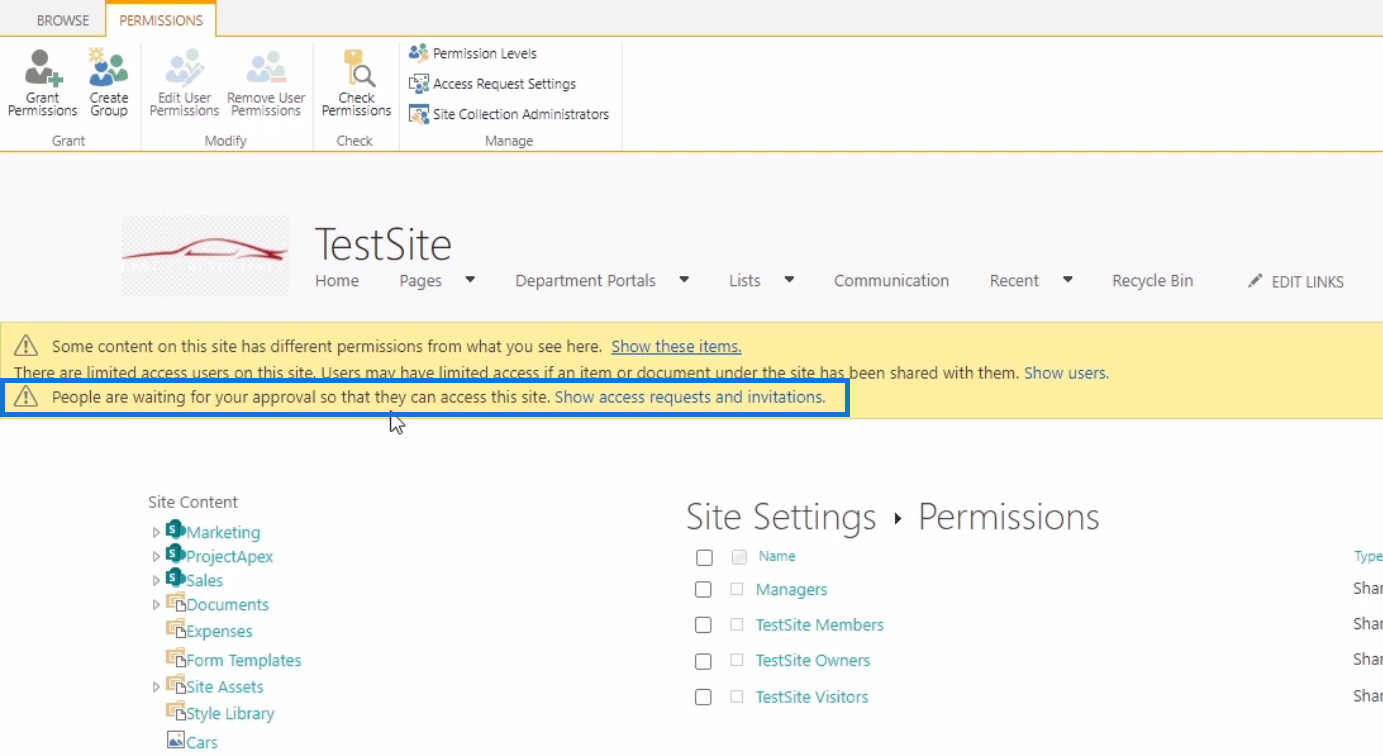Open the Create Group ribbon icon
1383x756 pixels.
click(108, 68)
